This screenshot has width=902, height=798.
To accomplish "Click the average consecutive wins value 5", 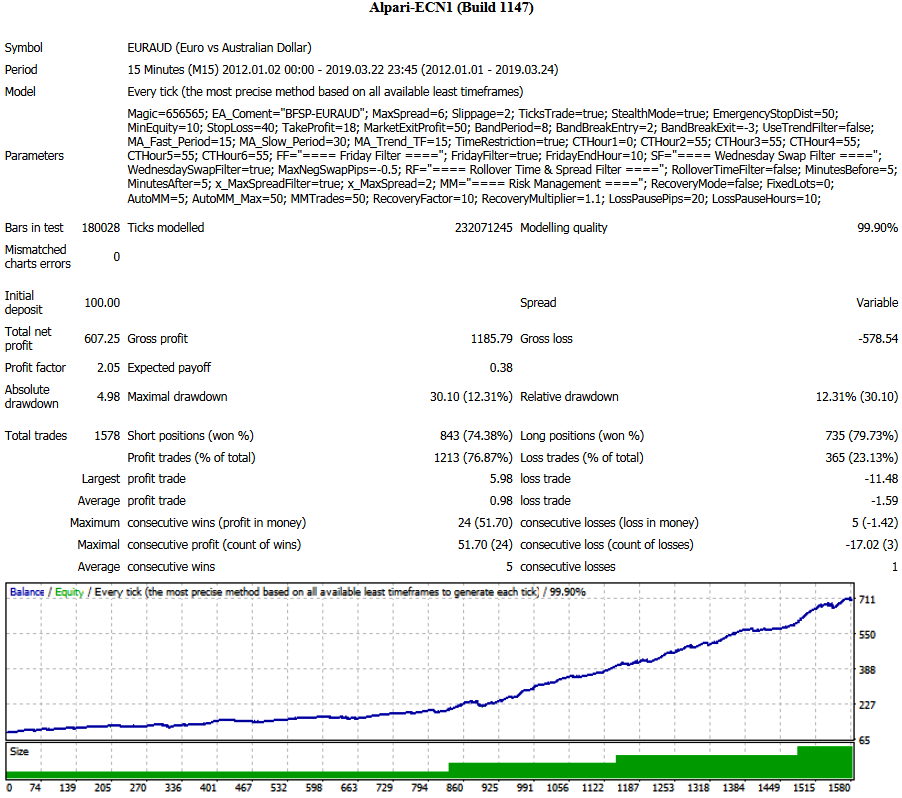I will click(509, 567).
